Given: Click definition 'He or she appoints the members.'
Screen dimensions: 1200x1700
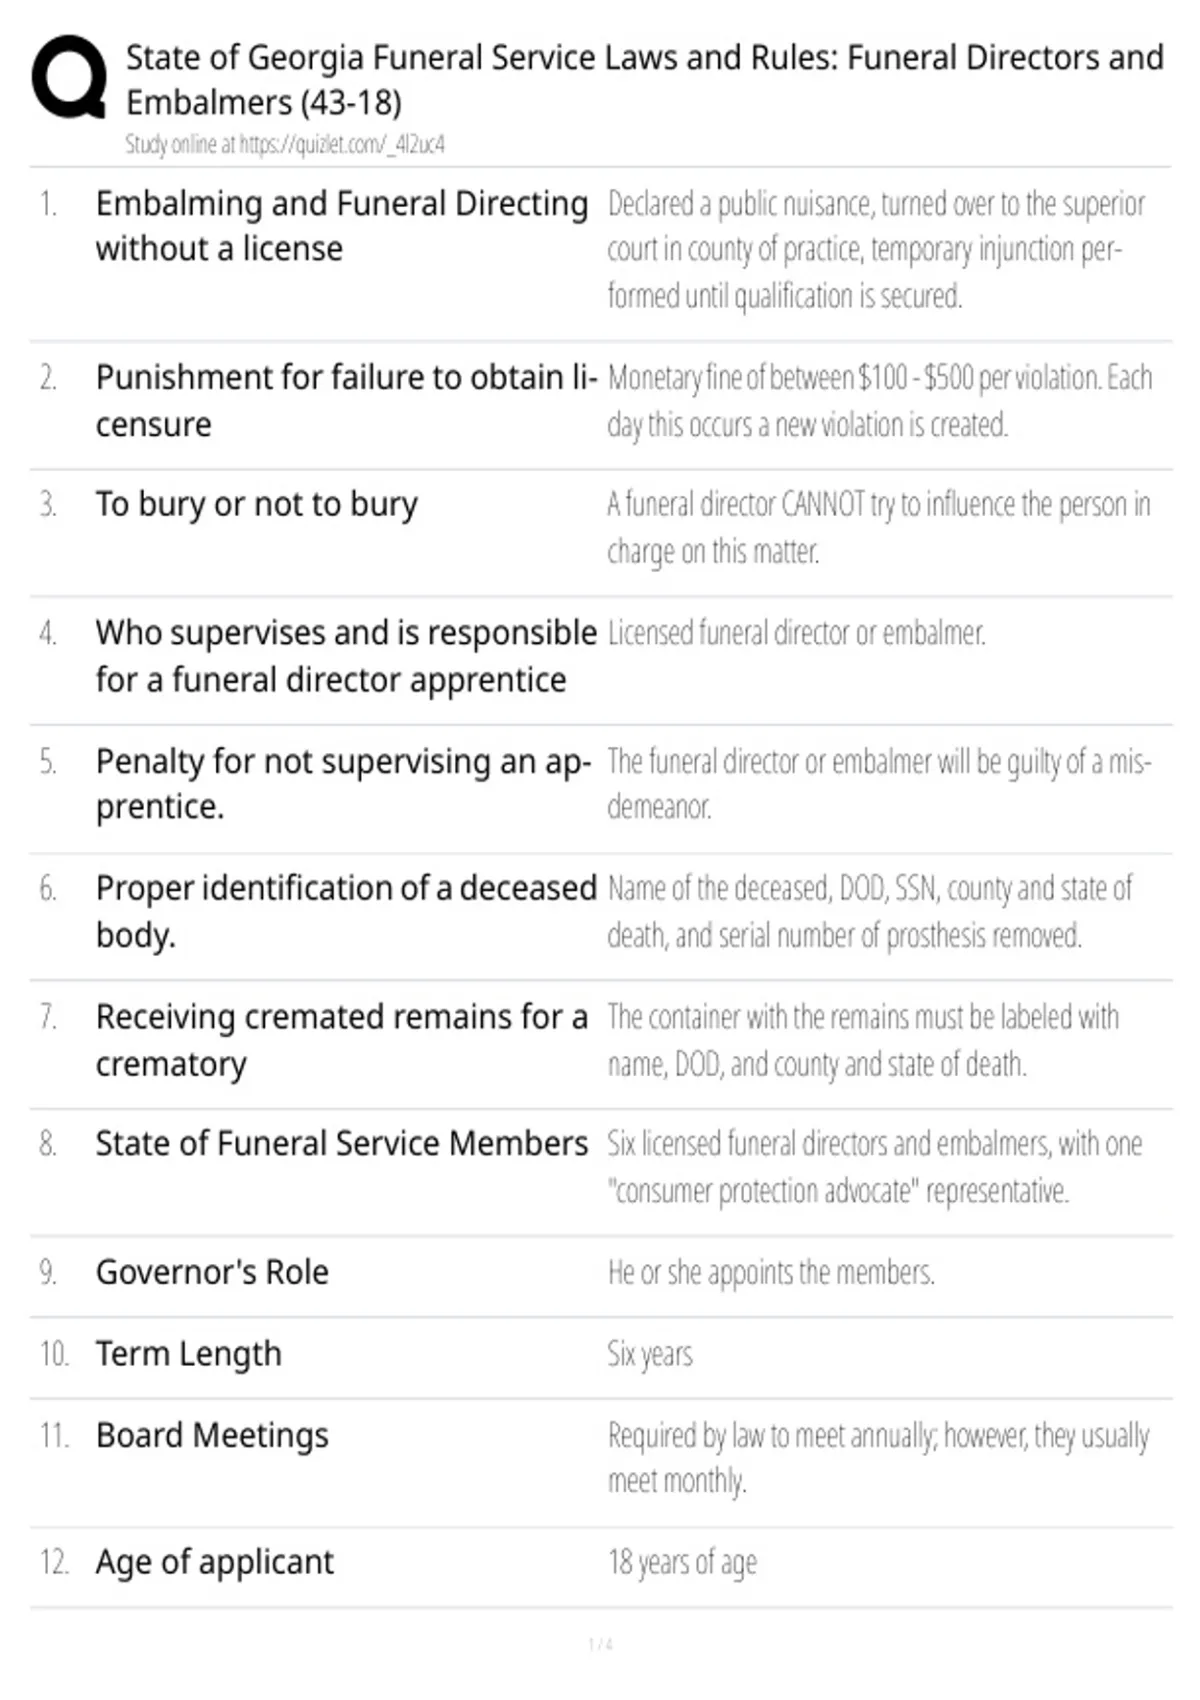Looking at the screenshot, I should [x=771, y=1273].
